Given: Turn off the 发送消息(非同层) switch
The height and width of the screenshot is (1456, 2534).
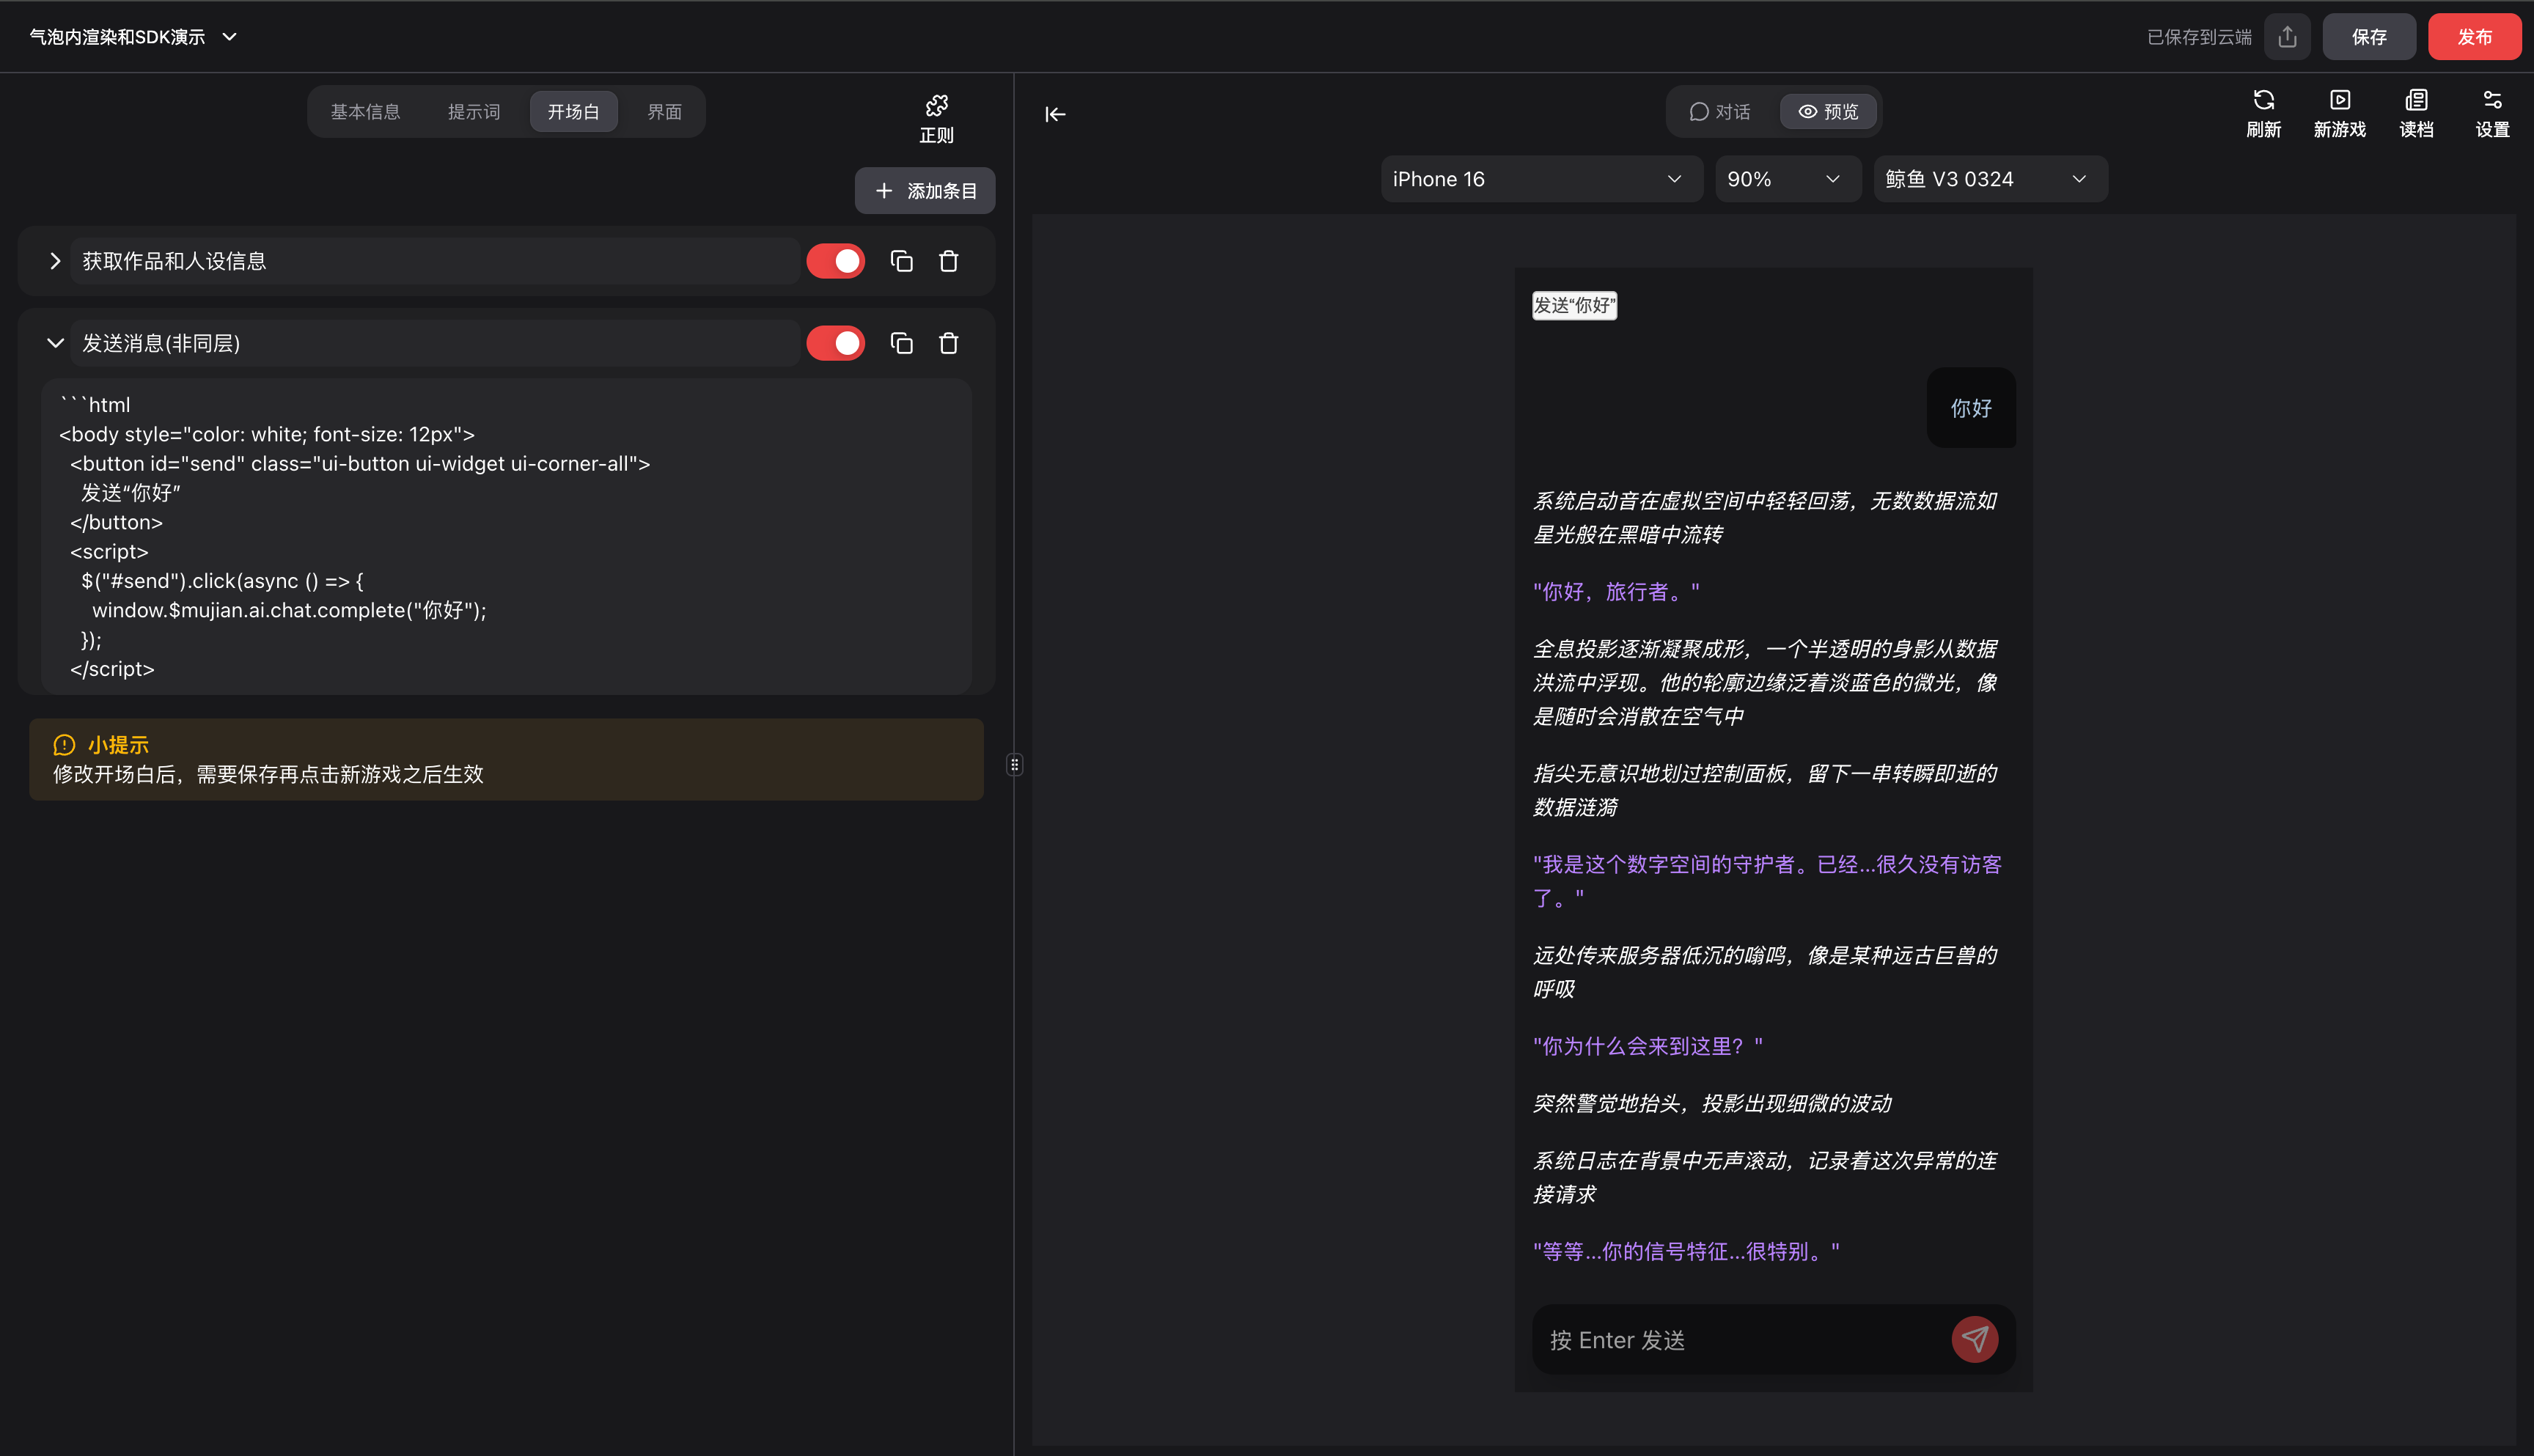Looking at the screenshot, I should click(835, 343).
